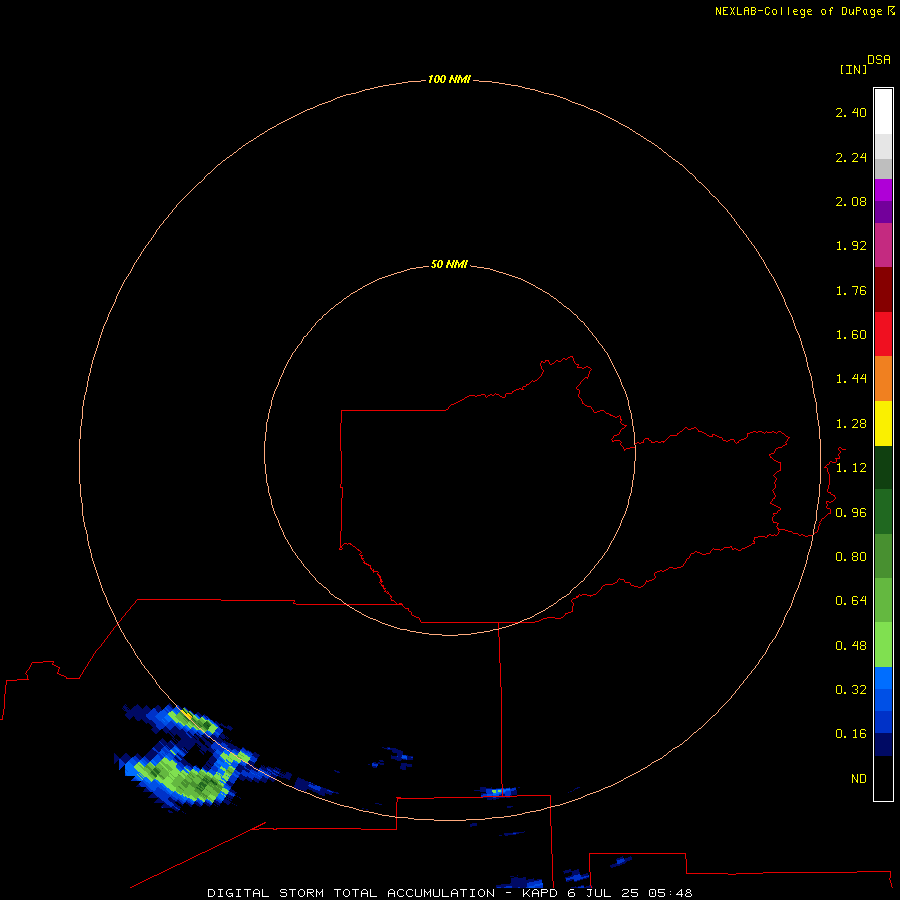Click the 100 NMI range ring label
Screen dimensions: 900x900
(x=449, y=79)
